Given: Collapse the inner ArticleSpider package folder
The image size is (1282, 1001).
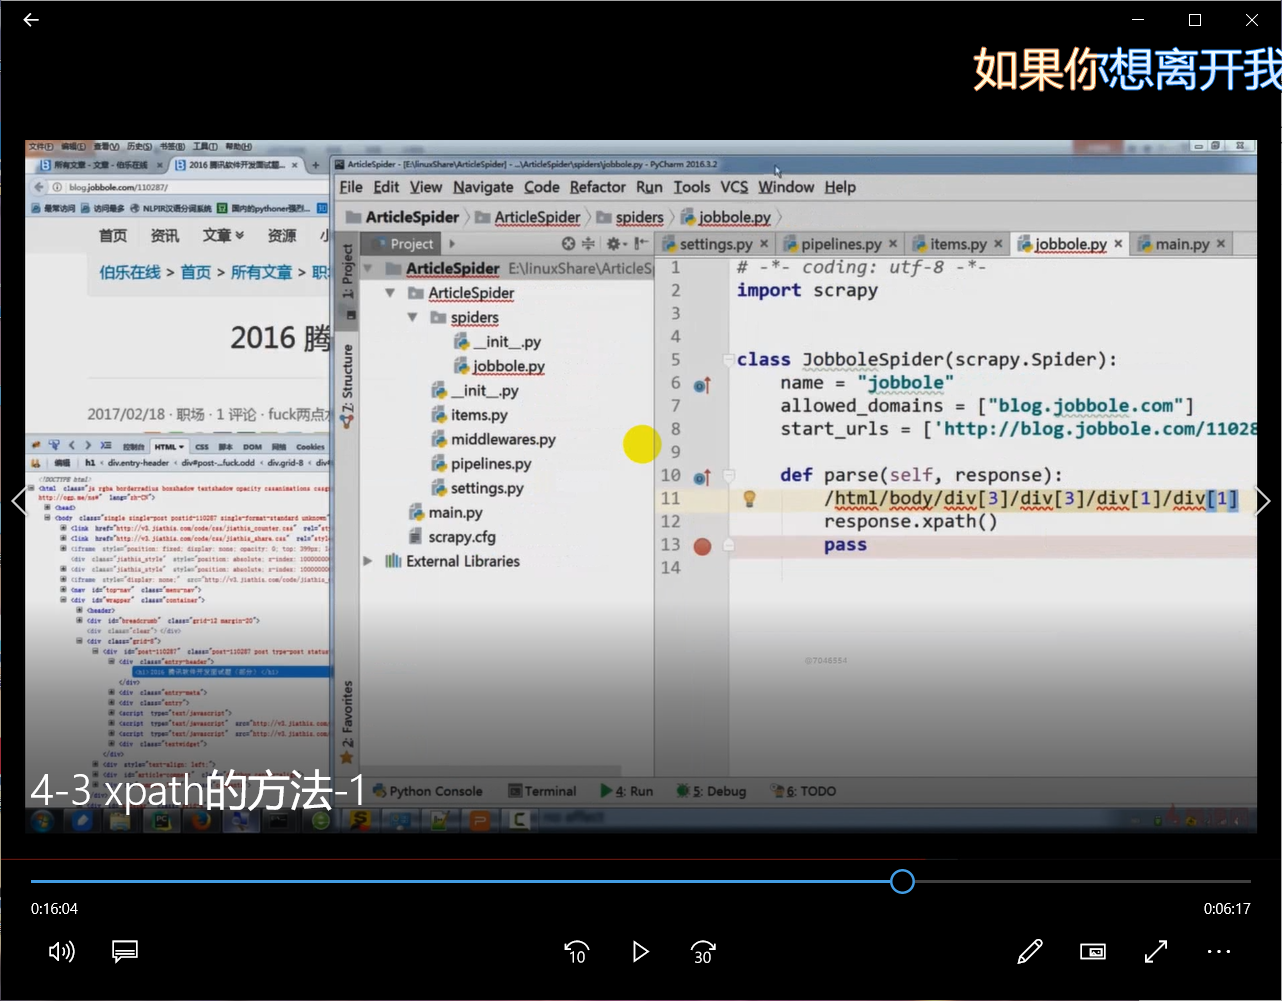Looking at the screenshot, I should pyautogui.click(x=391, y=293).
